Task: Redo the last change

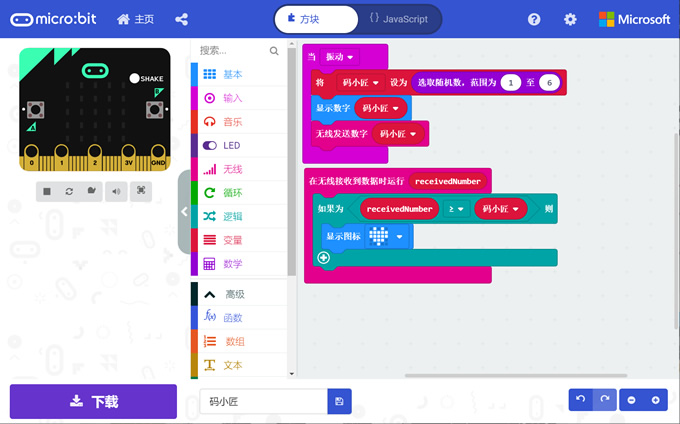Action: pos(605,399)
